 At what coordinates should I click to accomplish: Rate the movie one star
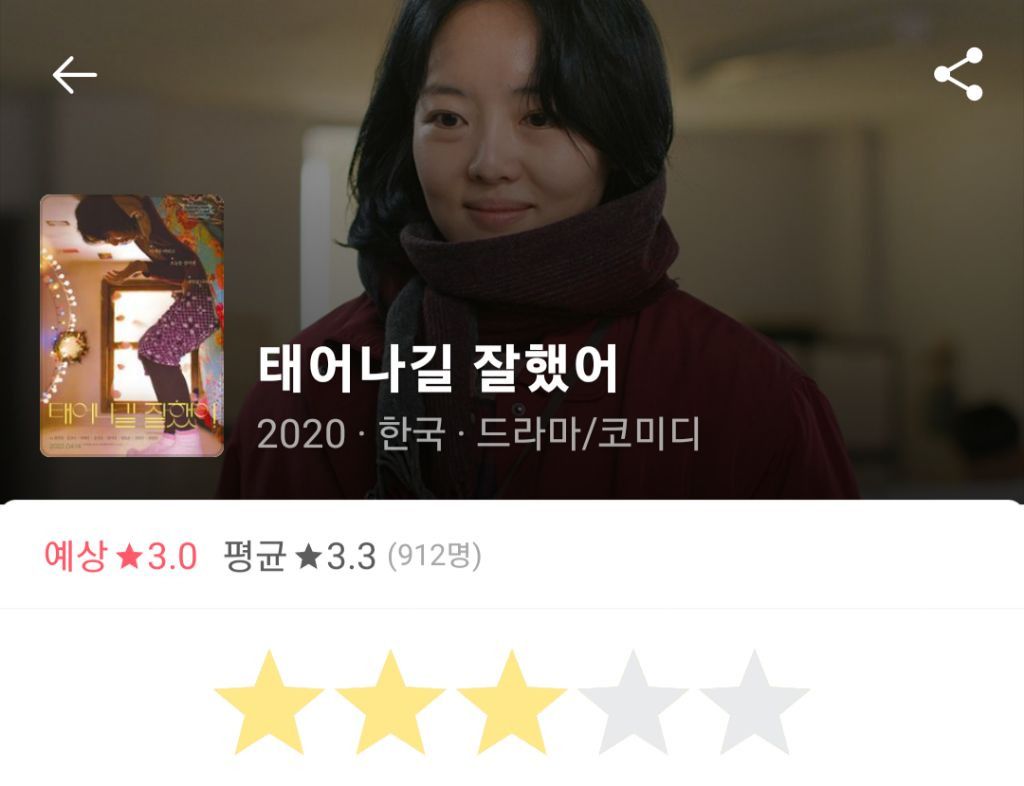pyautogui.click(x=269, y=702)
